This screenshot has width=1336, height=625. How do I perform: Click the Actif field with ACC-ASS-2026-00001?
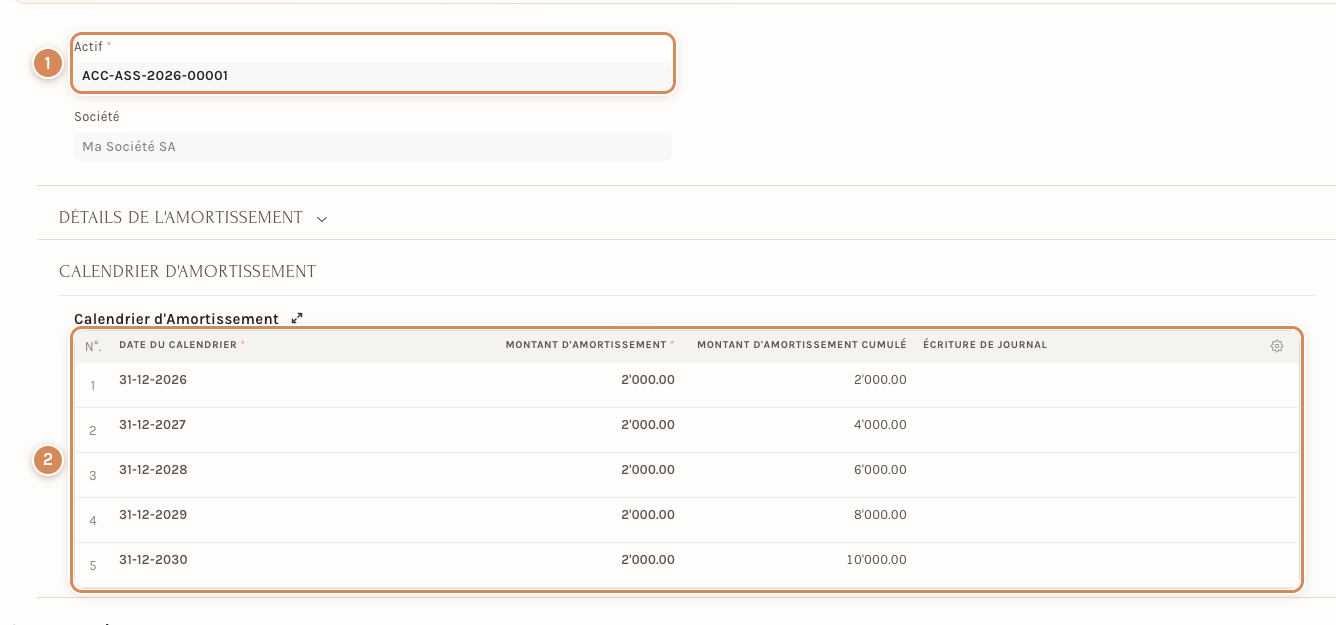coord(372,75)
